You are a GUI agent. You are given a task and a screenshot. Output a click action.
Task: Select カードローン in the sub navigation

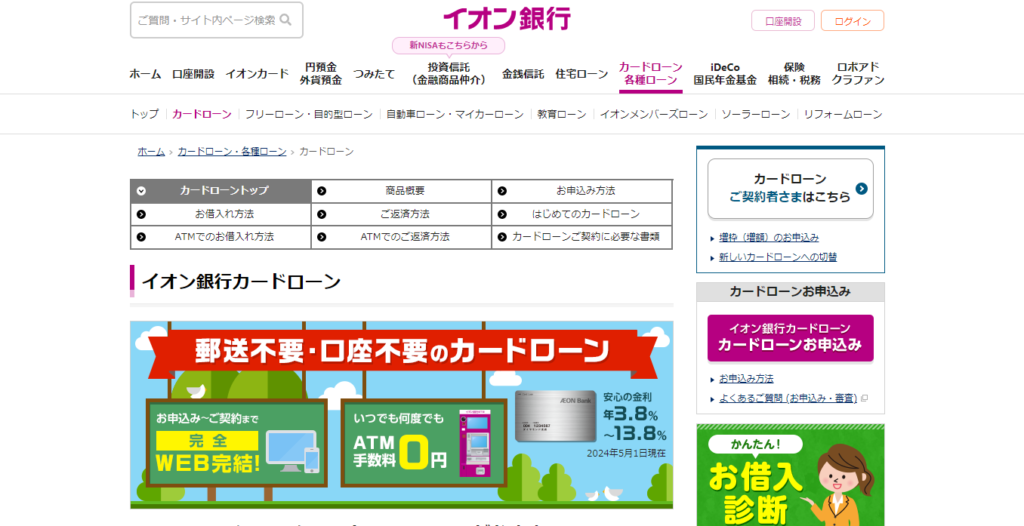[202, 114]
